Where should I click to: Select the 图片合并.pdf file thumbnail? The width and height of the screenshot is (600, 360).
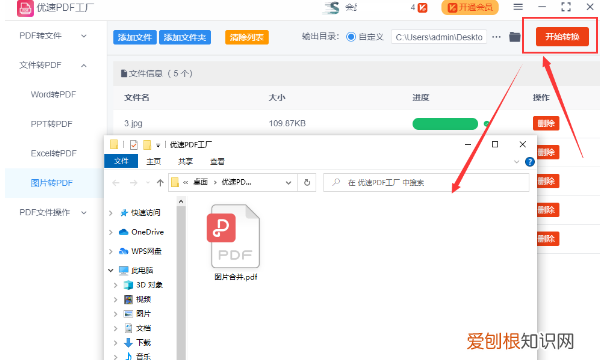coord(235,236)
